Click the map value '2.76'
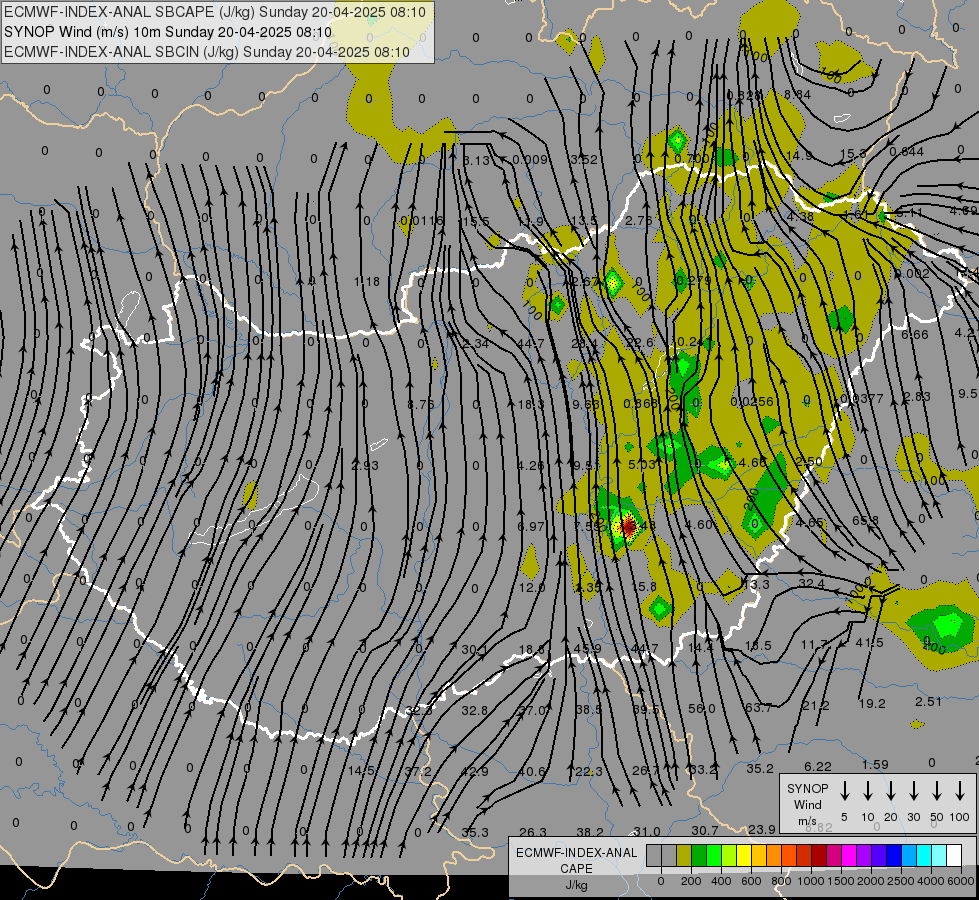979x900 pixels. point(639,220)
